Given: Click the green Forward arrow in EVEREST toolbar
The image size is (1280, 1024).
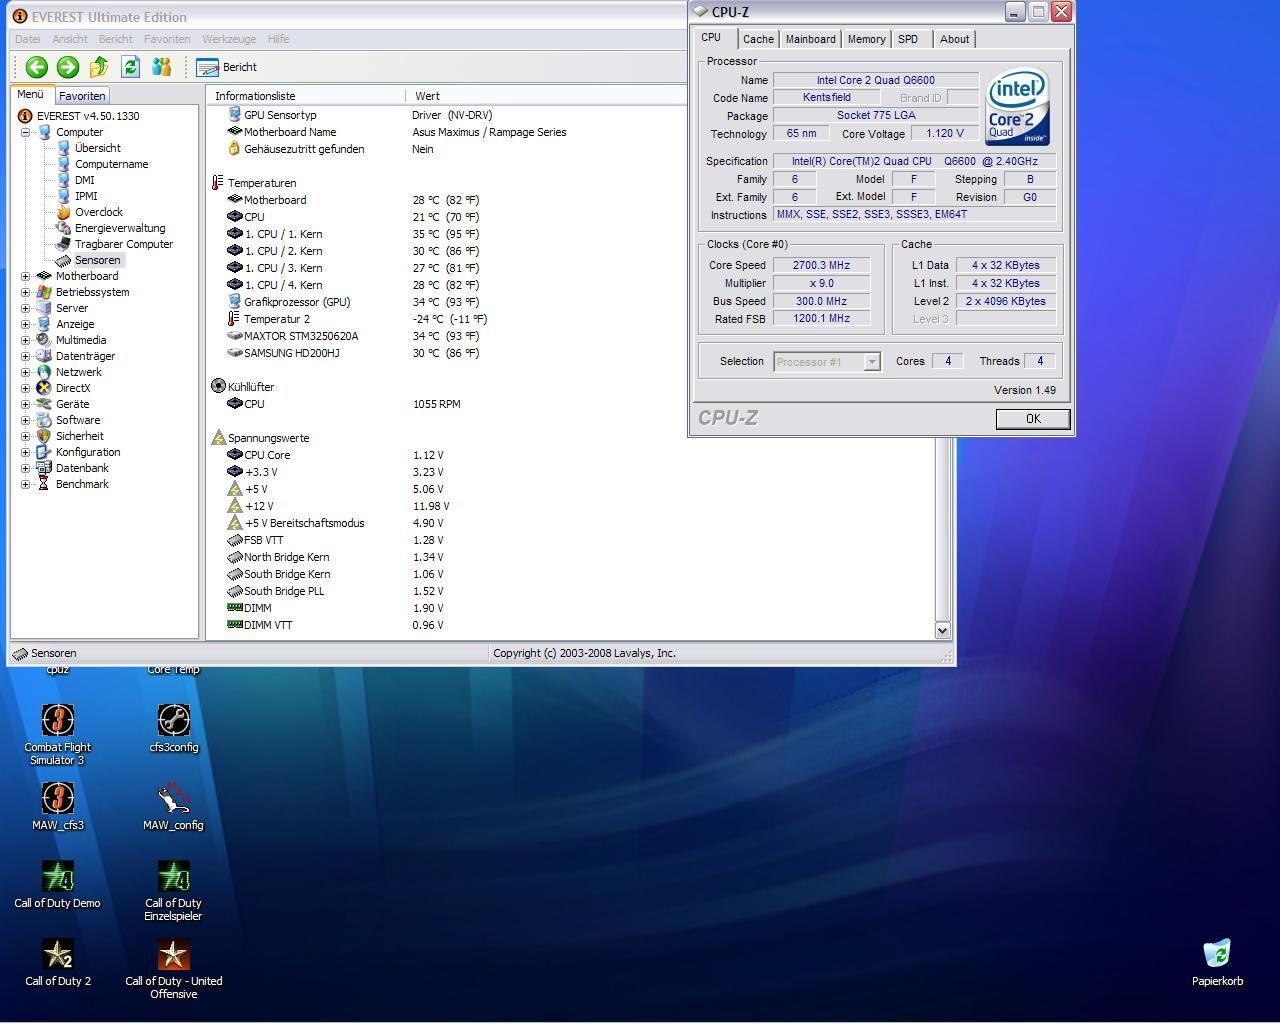Looking at the screenshot, I should coord(68,67).
